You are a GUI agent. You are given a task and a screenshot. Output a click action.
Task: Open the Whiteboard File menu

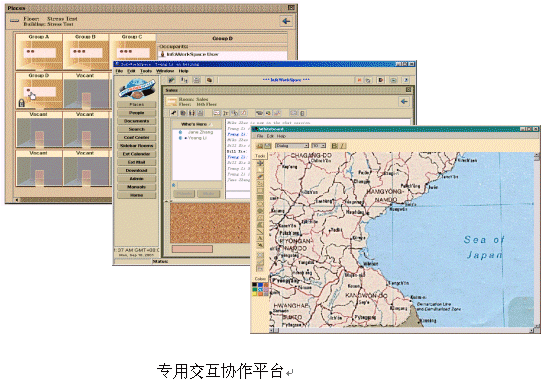click(x=260, y=136)
